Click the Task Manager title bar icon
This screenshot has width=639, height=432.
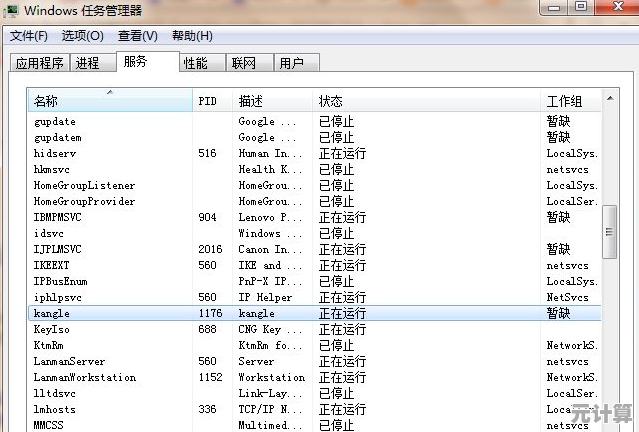12,10
